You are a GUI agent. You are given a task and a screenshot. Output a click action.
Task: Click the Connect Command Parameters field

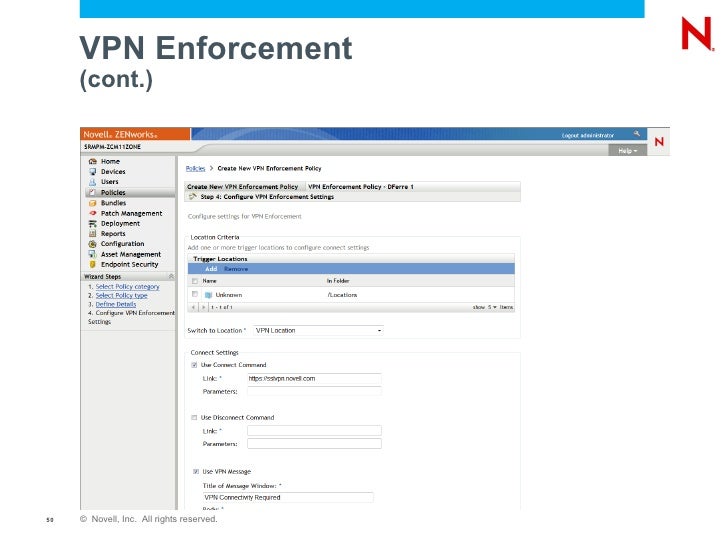click(x=314, y=391)
